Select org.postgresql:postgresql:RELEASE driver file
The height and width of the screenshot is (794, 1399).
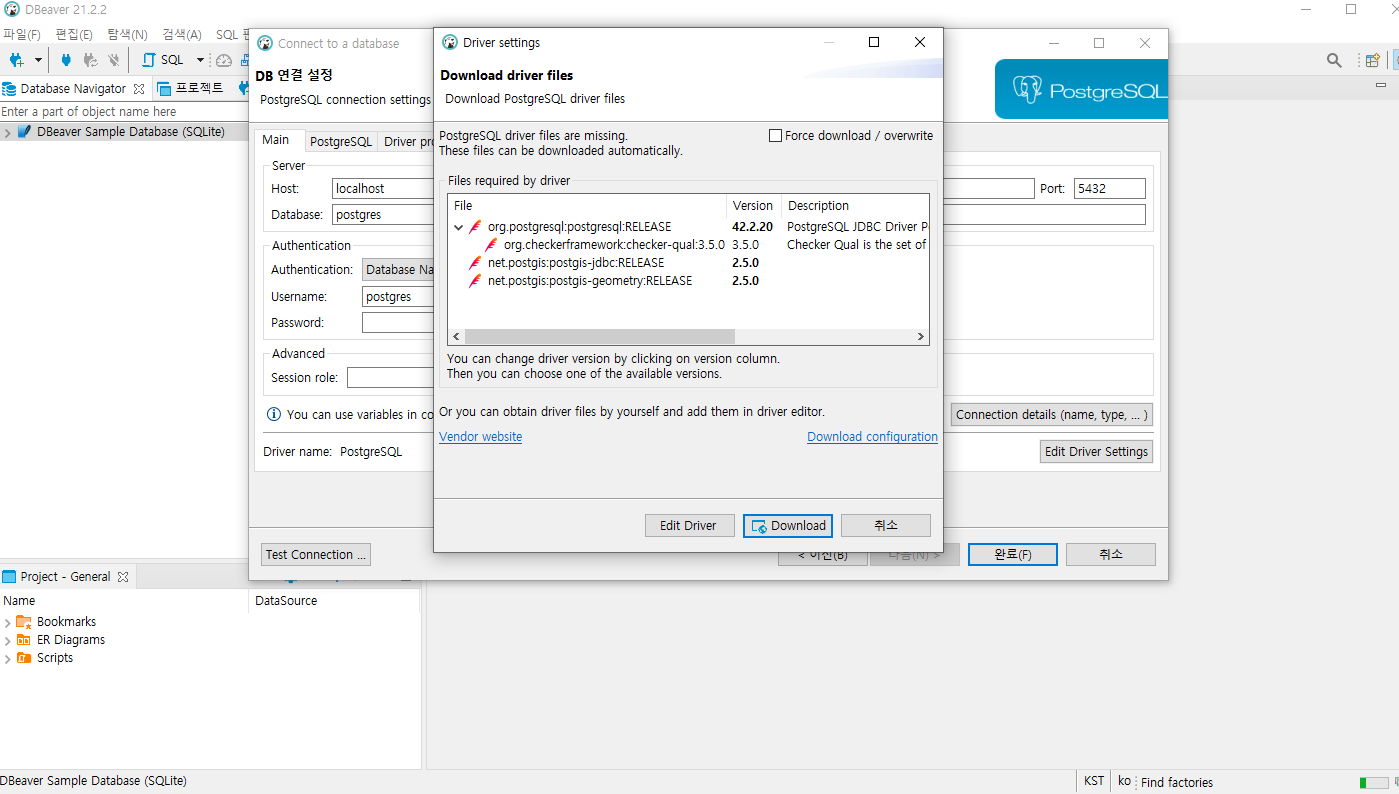(x=579, y=227)
